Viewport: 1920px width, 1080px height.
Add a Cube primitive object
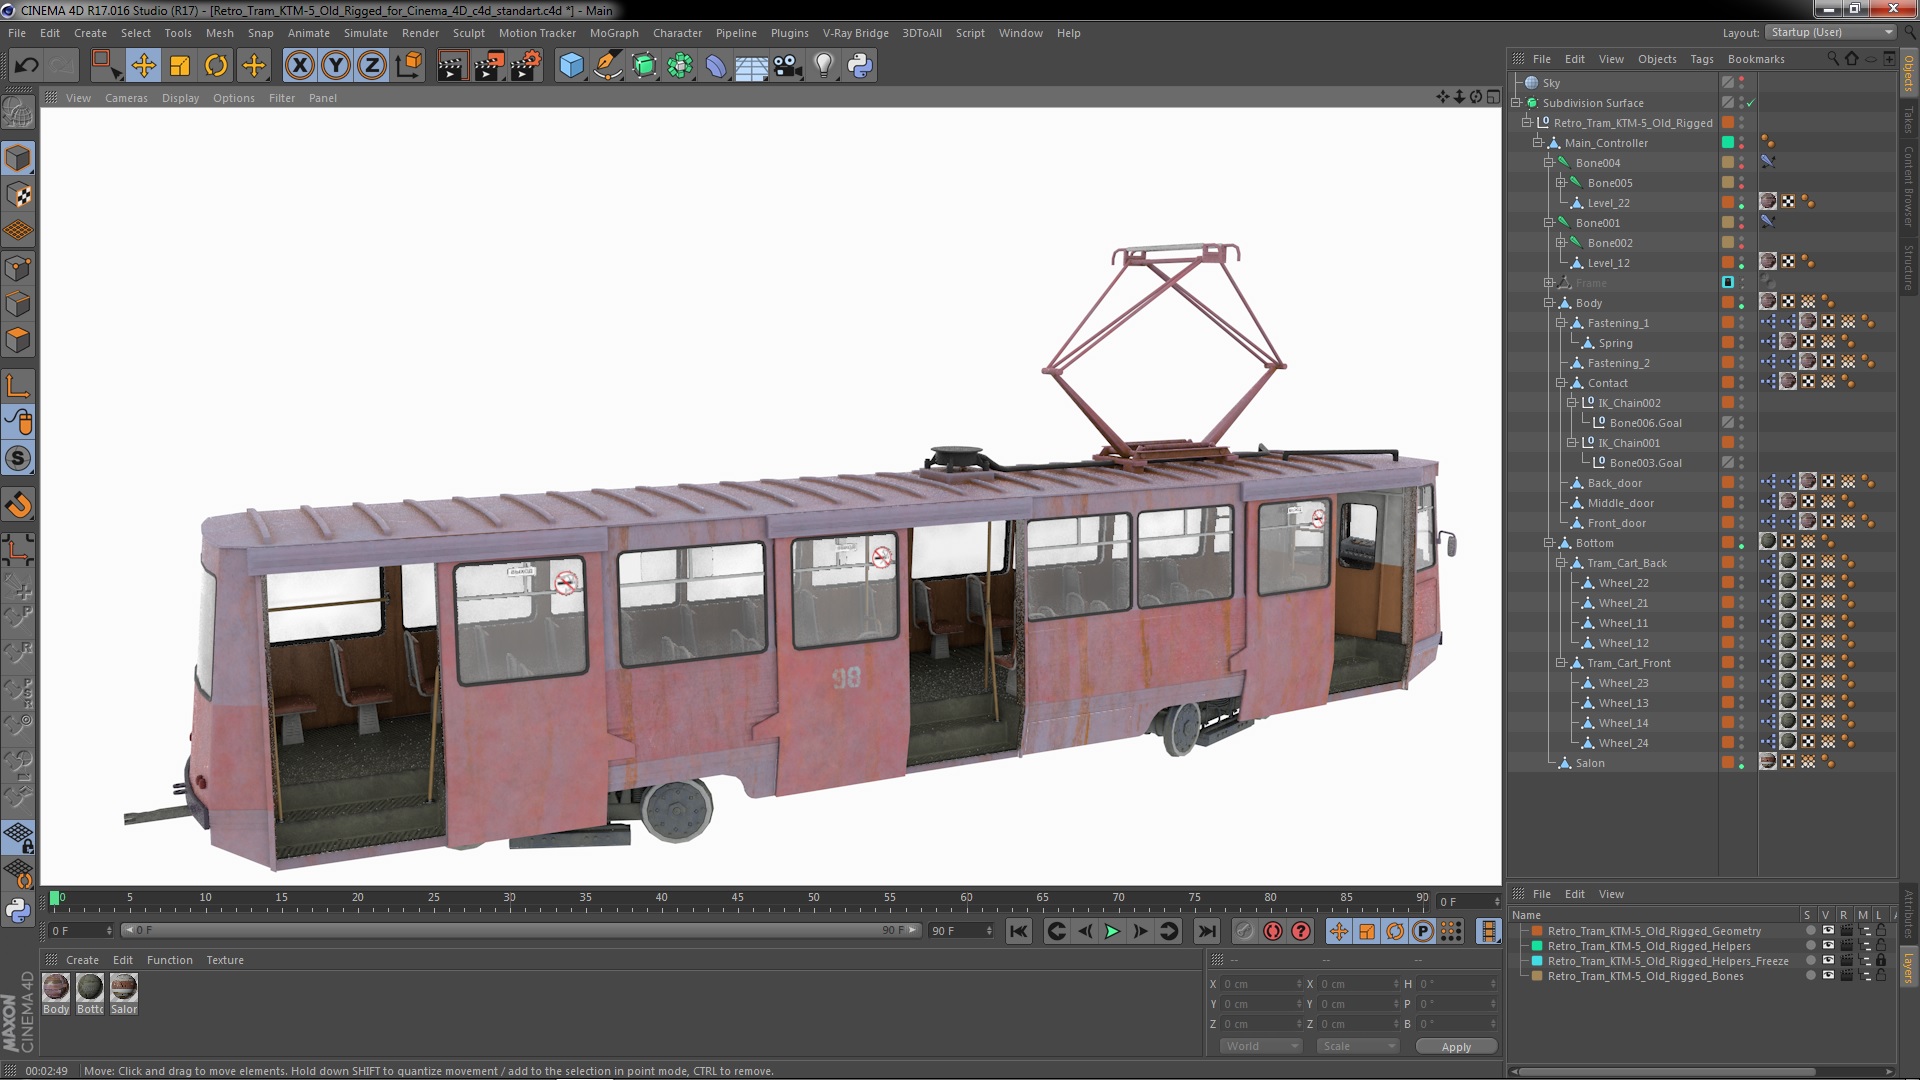(x=571, y=66)
